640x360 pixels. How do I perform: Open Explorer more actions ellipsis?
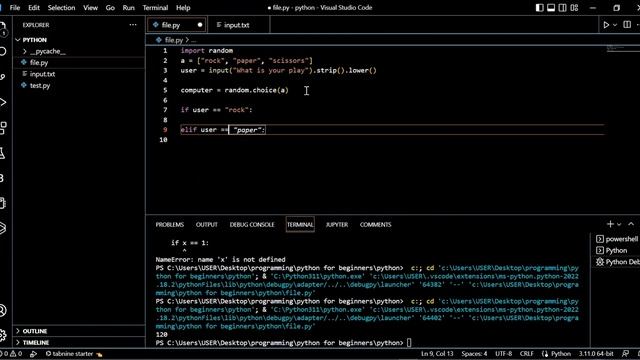point(133,25)
